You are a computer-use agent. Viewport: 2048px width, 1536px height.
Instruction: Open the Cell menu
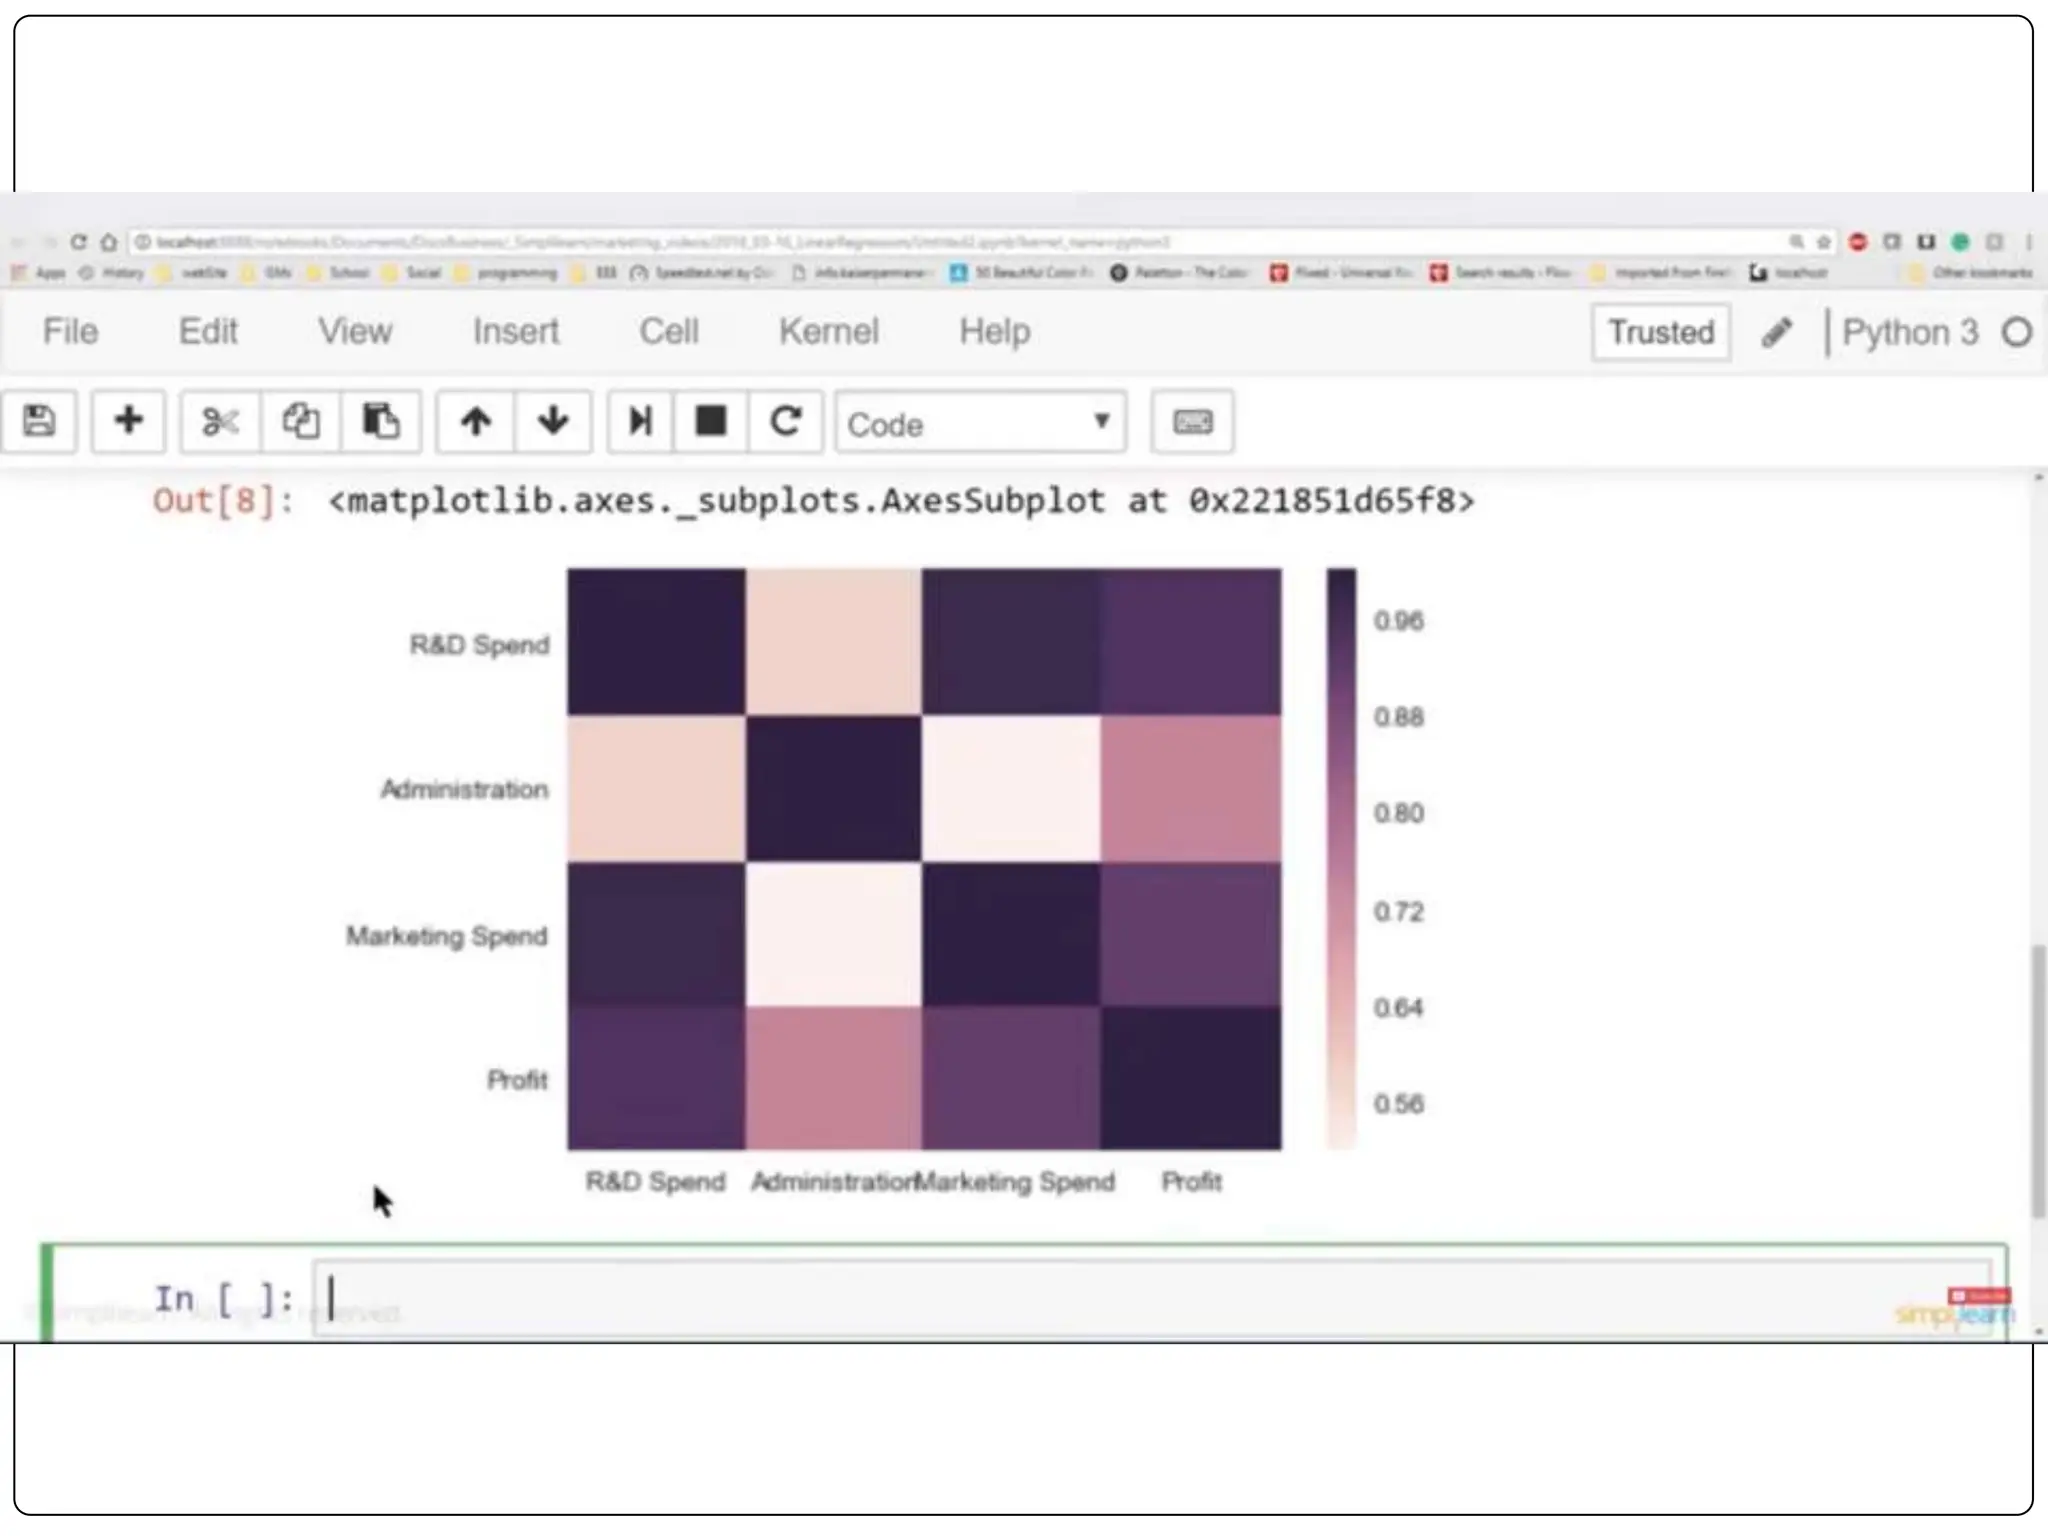[x=668, y=331]
